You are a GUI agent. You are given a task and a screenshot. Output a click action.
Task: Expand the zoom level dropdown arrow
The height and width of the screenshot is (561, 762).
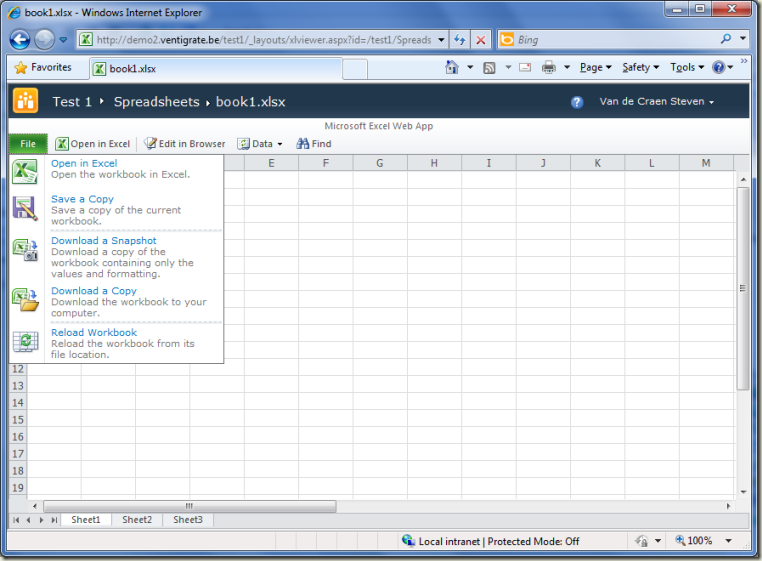point(728,541)
